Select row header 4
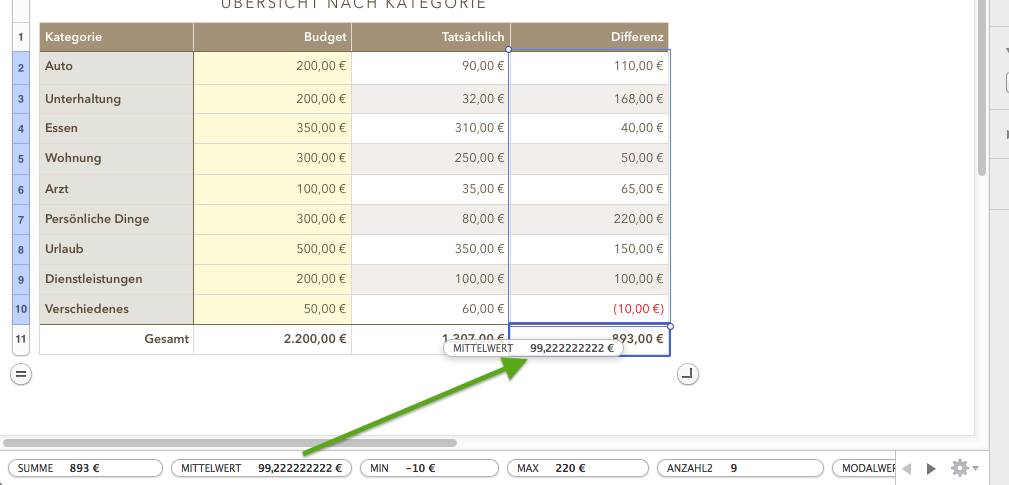Viewport: 1009px width, 485px height. pos(21,129)
